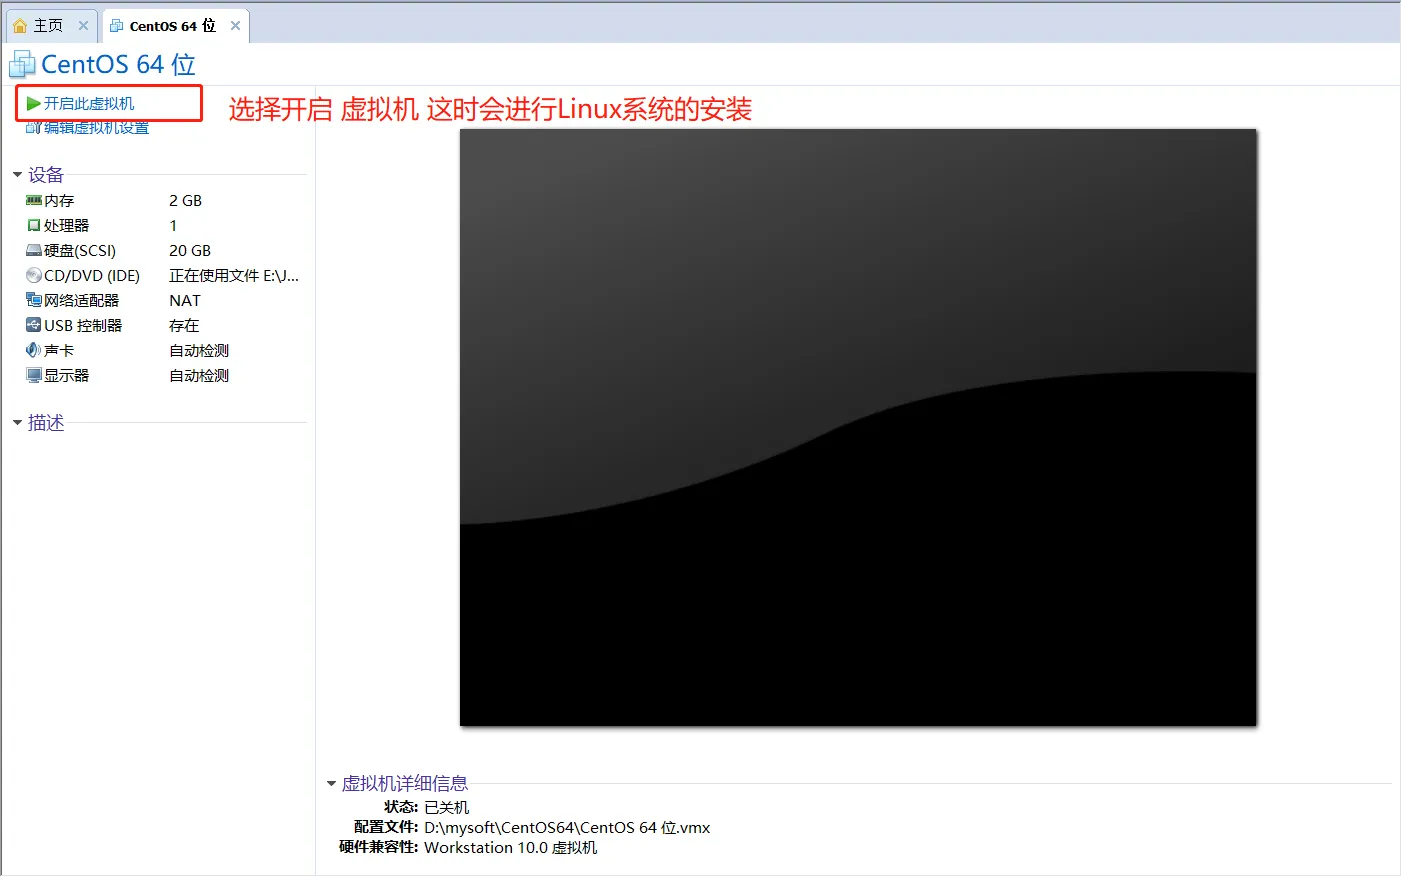This screenshot has height=876, width=1401.
Task: Select the CentOS 64 位 tab
Action: [172, 26]
